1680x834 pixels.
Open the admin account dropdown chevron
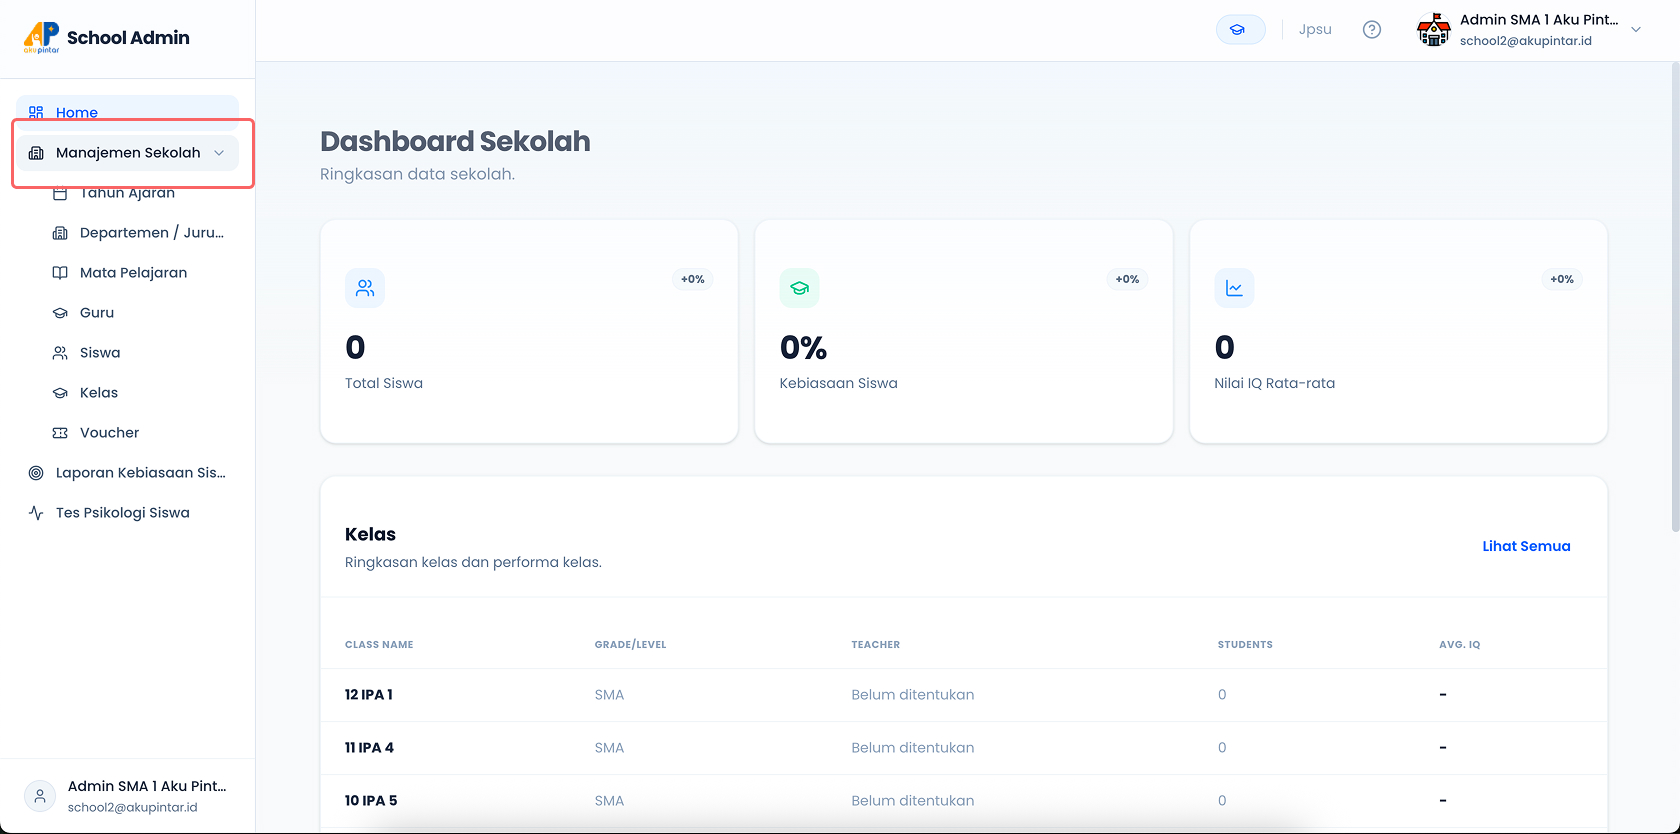1636,30
